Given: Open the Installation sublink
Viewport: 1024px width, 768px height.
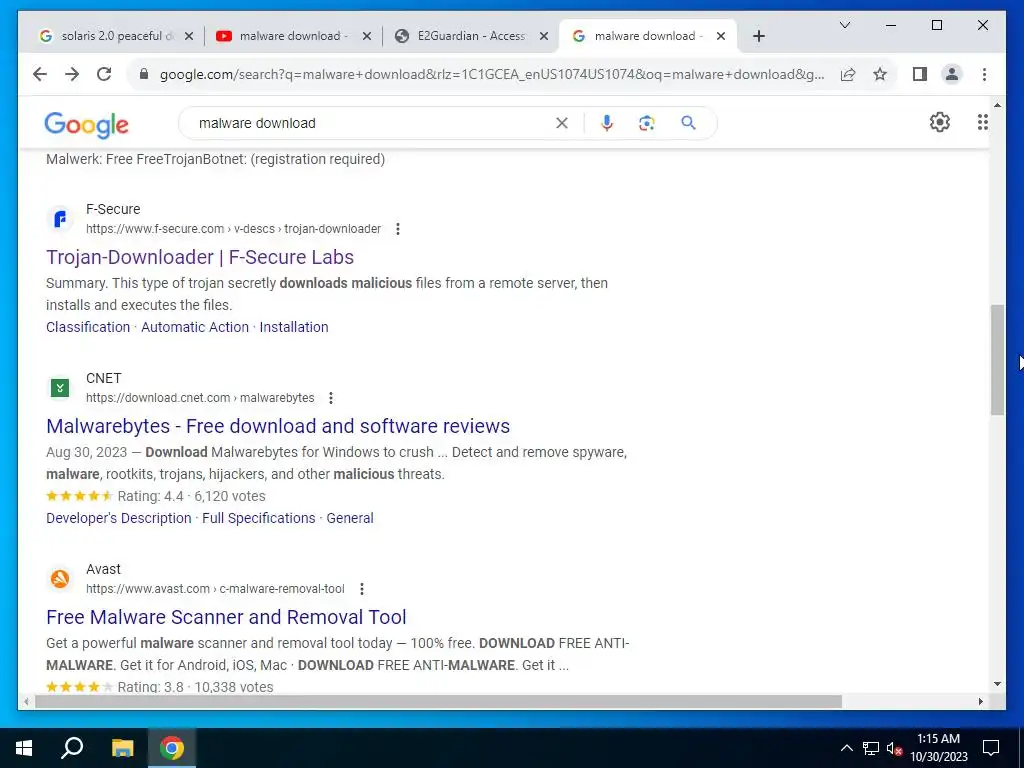Looking at the screenshot, I should pos(294,327).
